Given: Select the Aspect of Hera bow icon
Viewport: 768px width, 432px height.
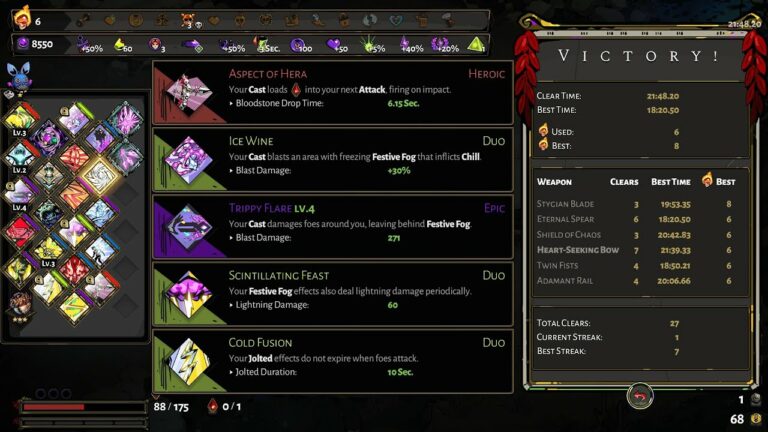Looking at the screenshot, I should pos(189,92).
